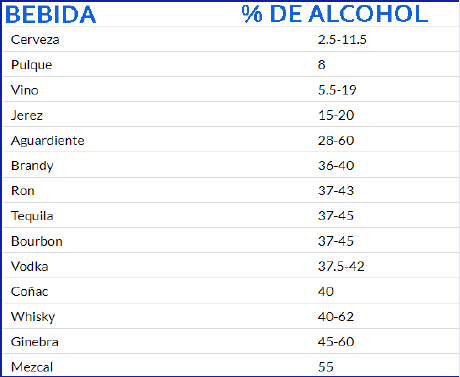
Task: Click the Aguardiente beverage name
Action: 48,141
